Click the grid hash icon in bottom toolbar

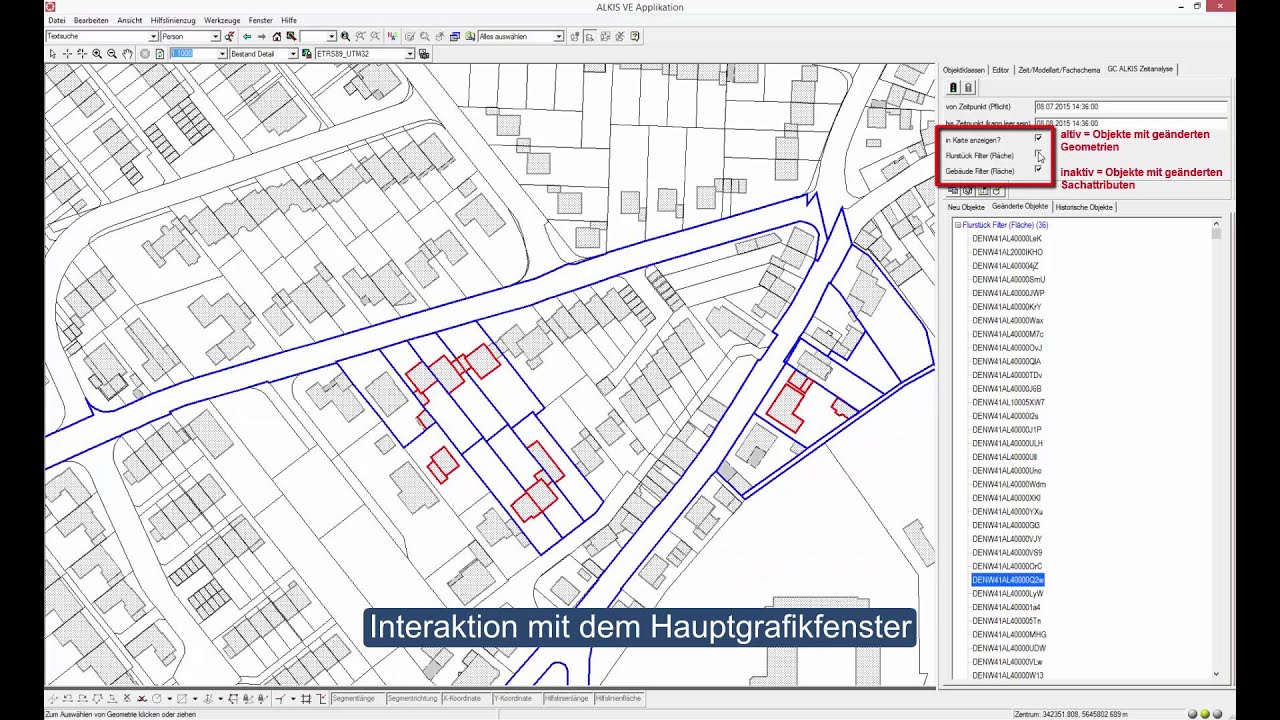click(306, 698)
